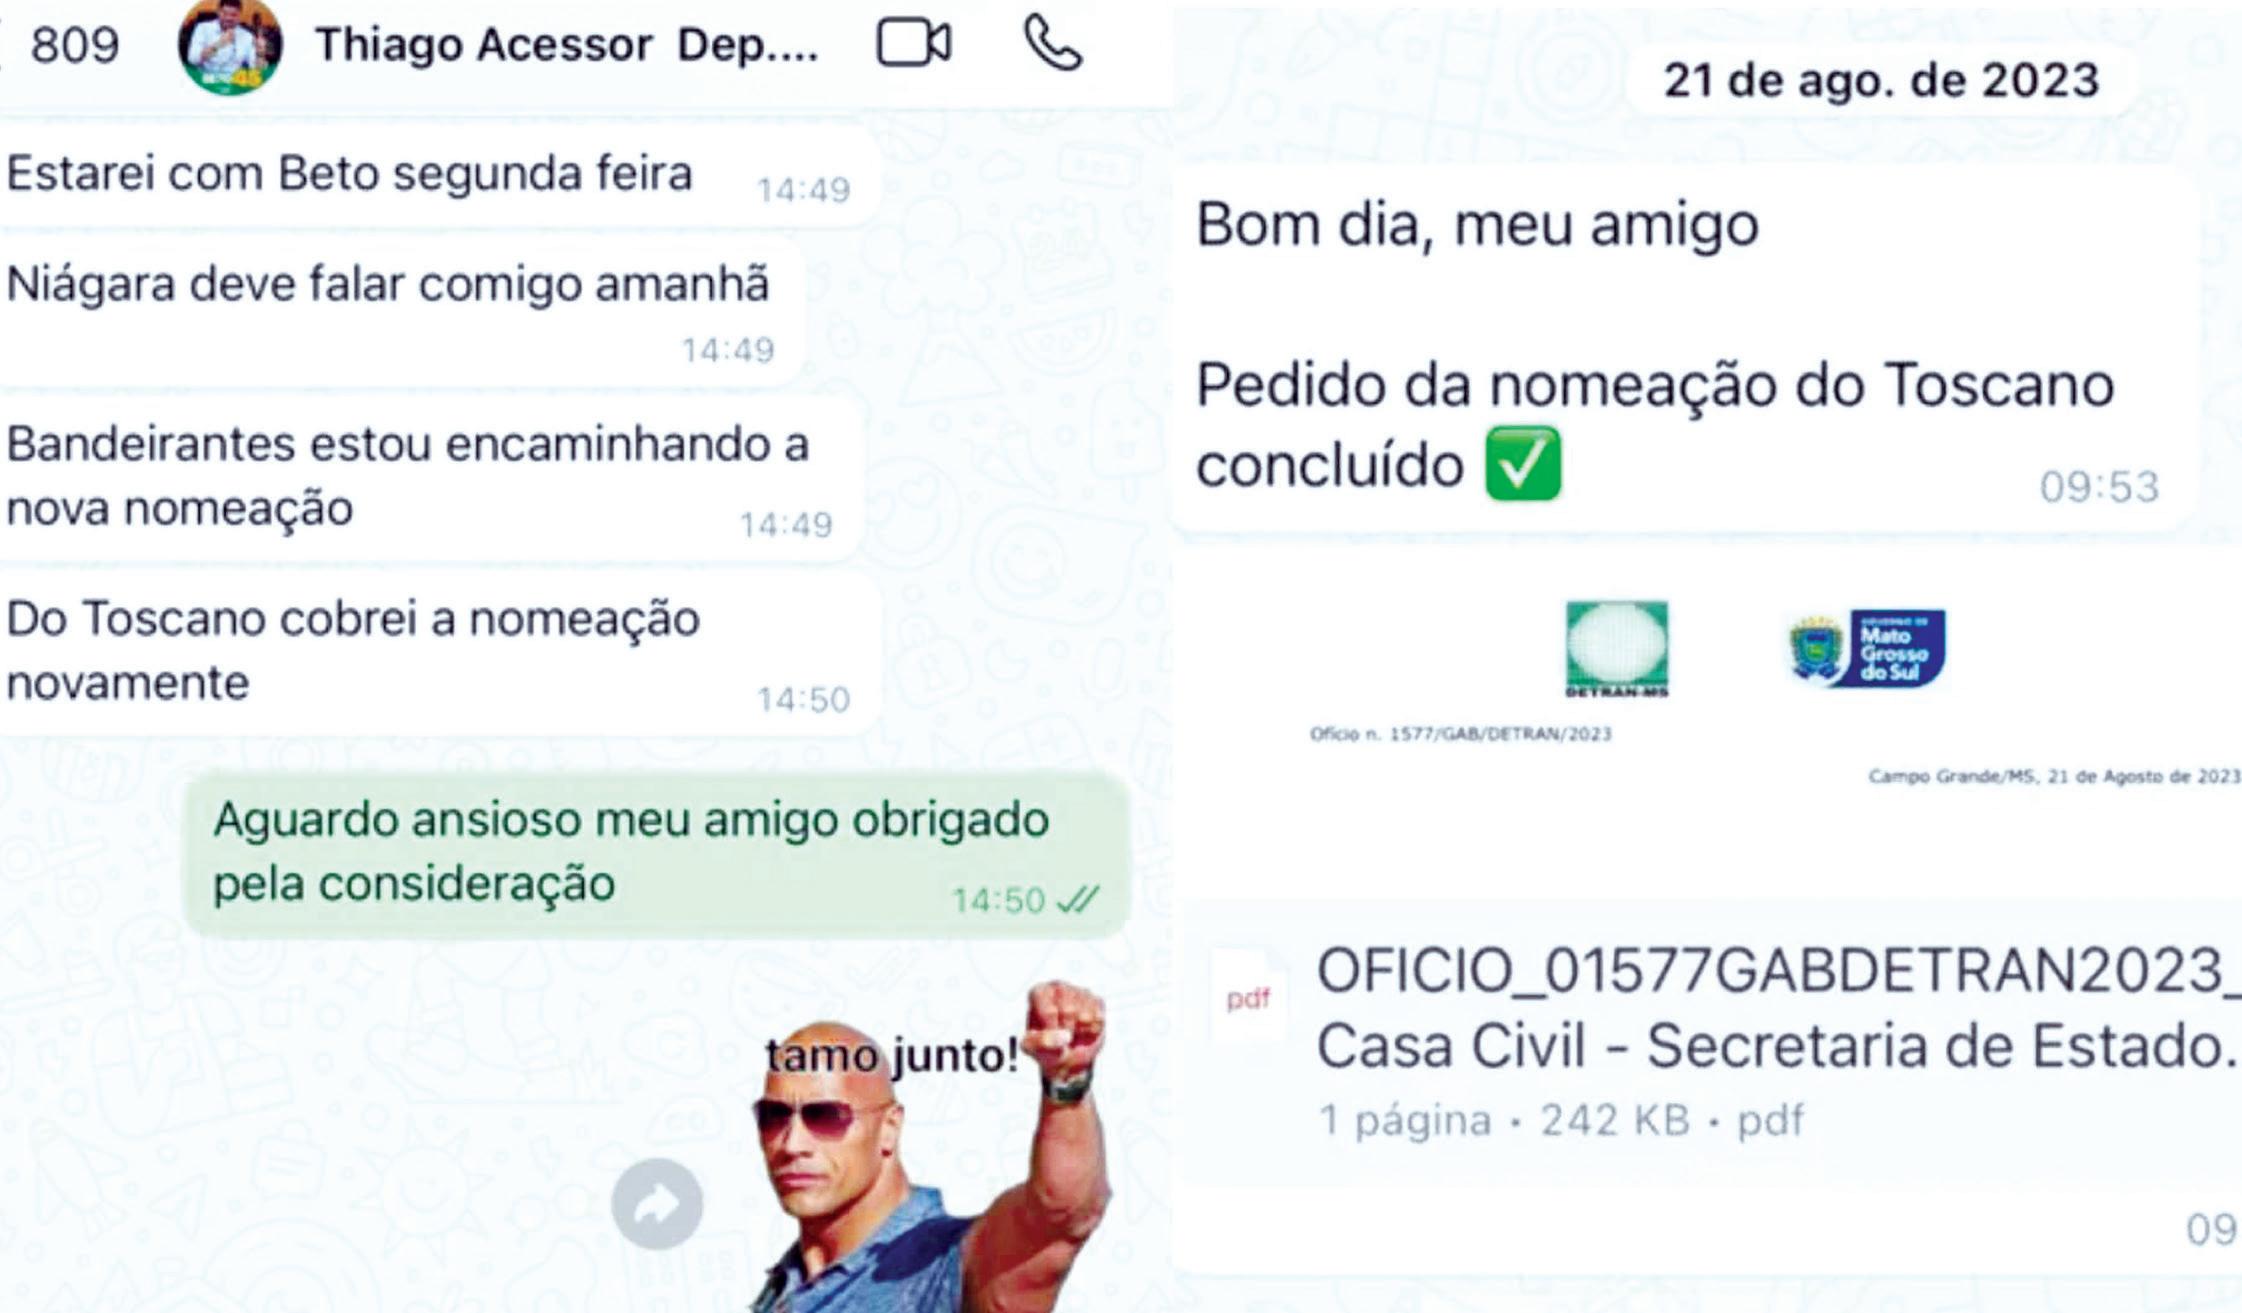Tap the forward arrow beside the sticker
2242x1313 pixels.
click(x=657, y=1204)
